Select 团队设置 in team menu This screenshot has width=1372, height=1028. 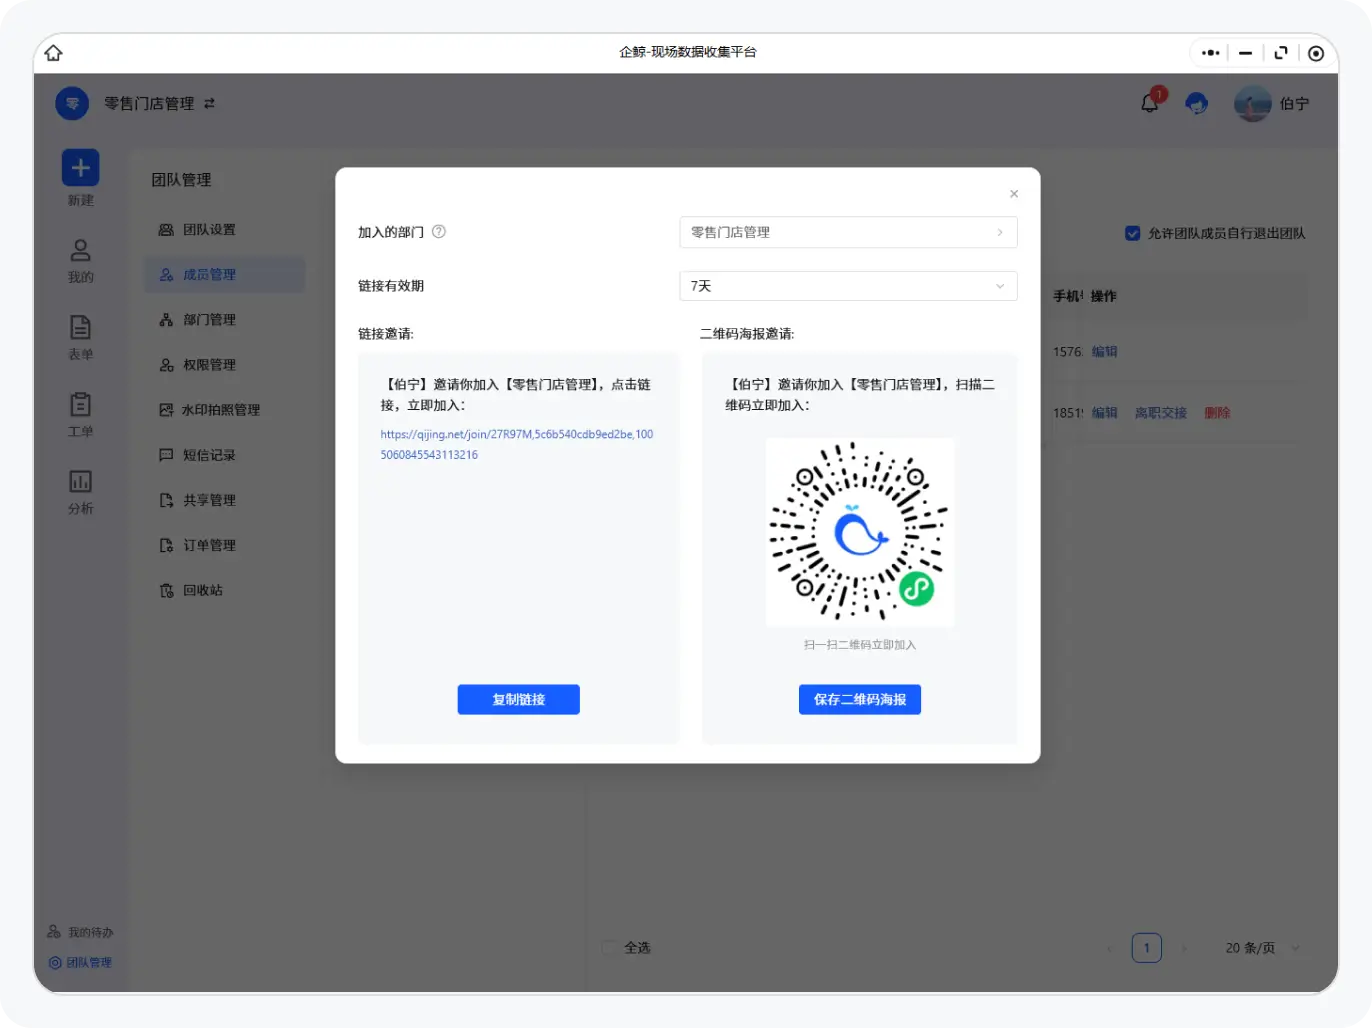pyautogui.click(x=225, y=230)
